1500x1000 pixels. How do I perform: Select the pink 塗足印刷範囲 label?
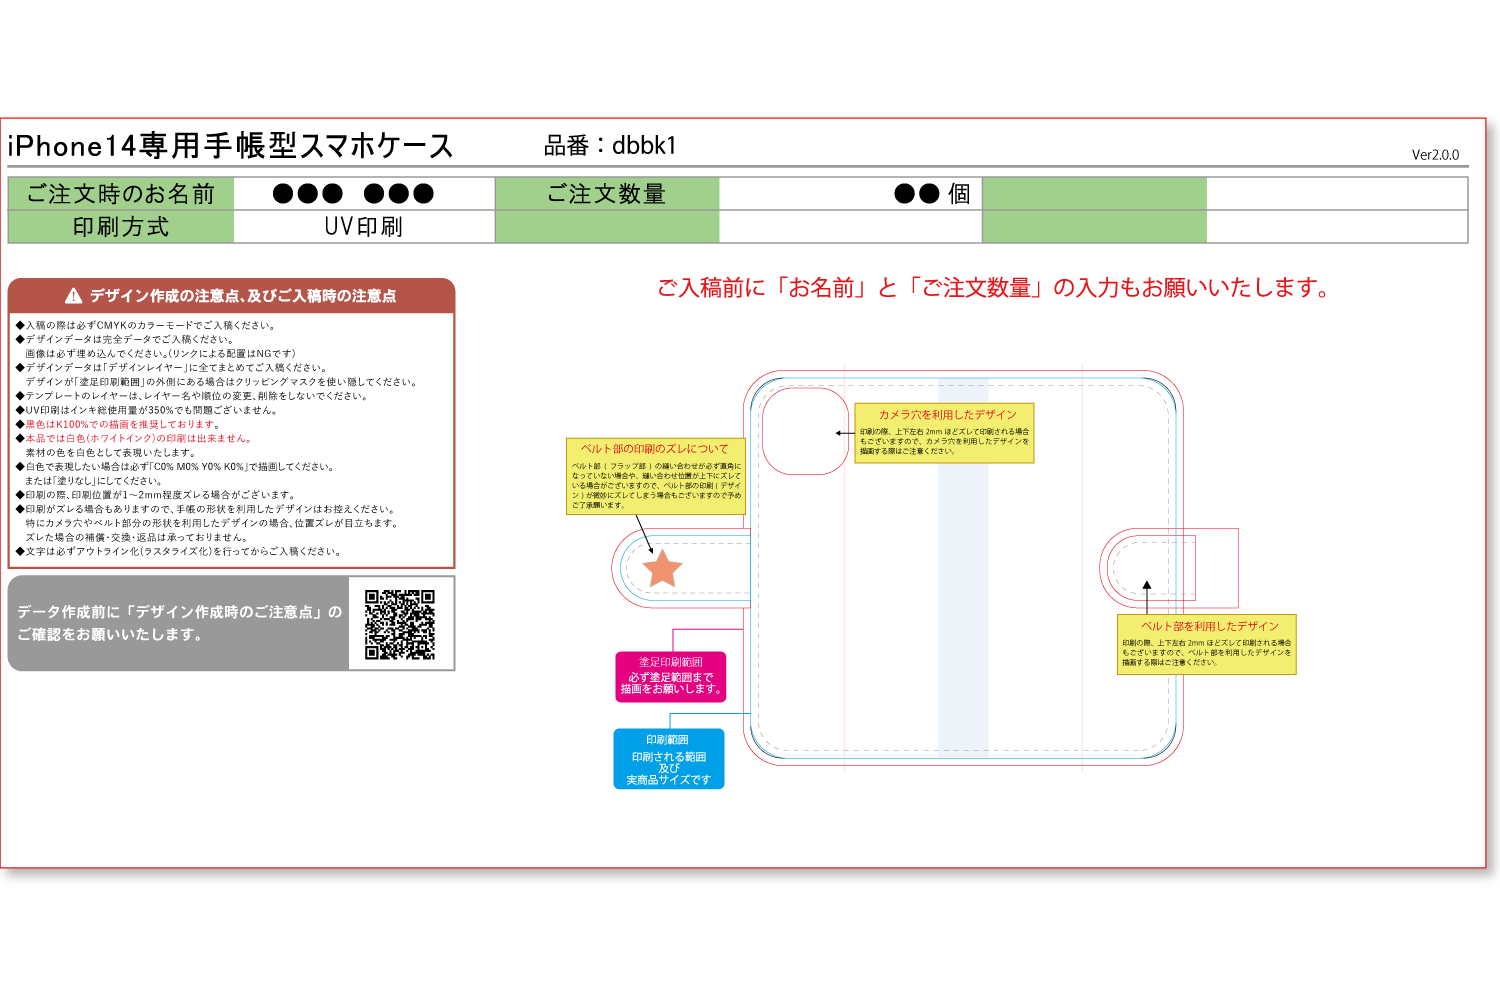coord(670,677)
